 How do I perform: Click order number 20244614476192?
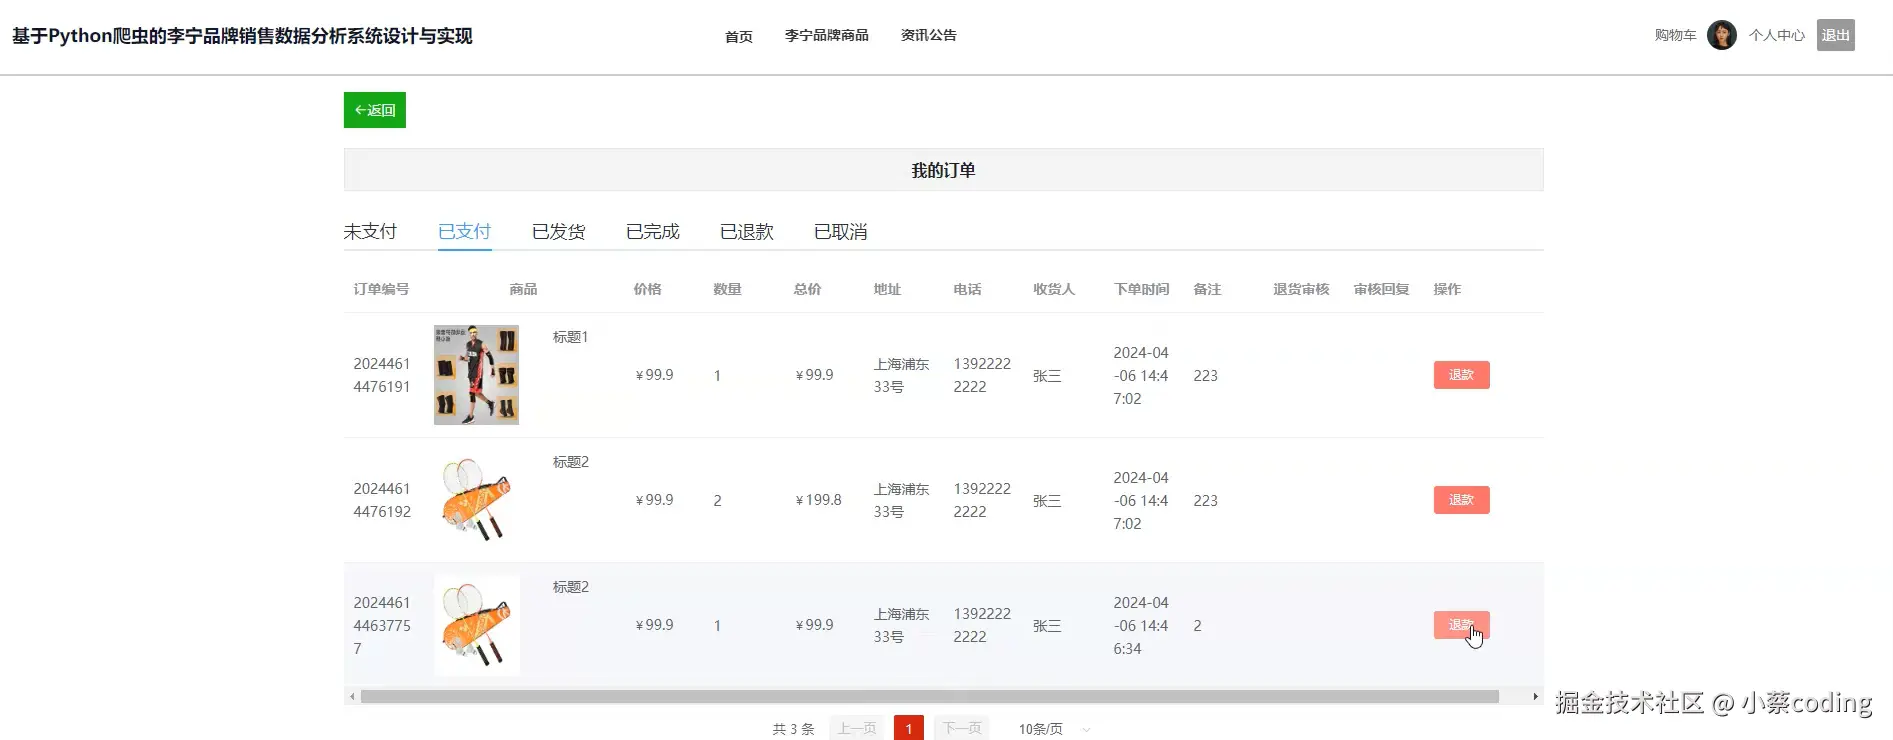(382, 500)
